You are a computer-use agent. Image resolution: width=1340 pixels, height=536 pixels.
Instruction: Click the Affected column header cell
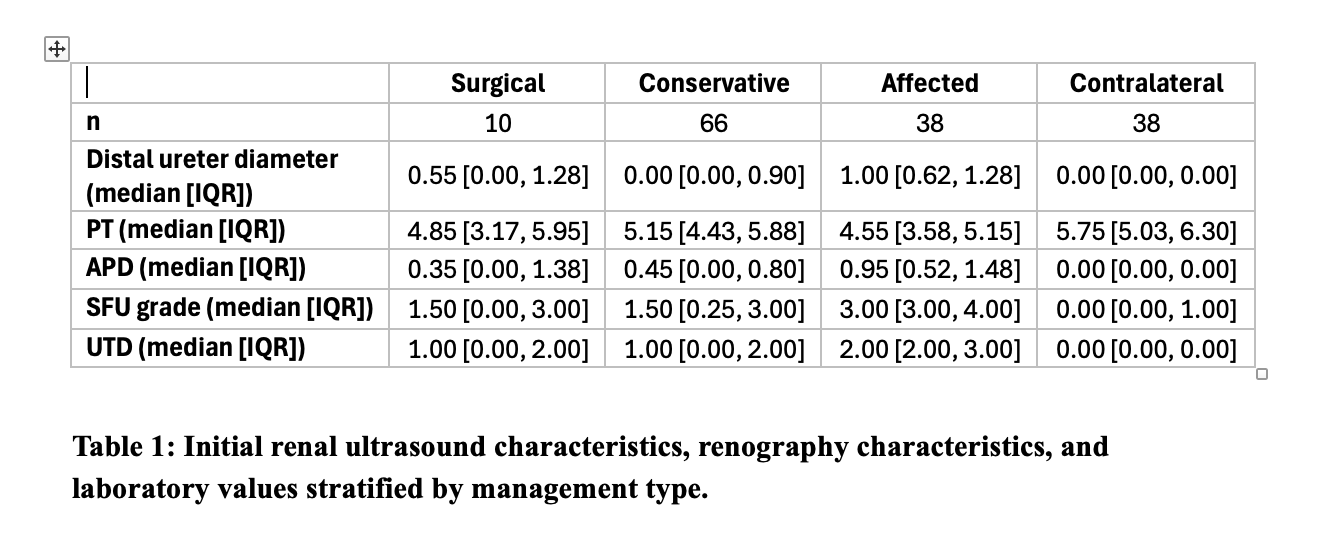929,83
